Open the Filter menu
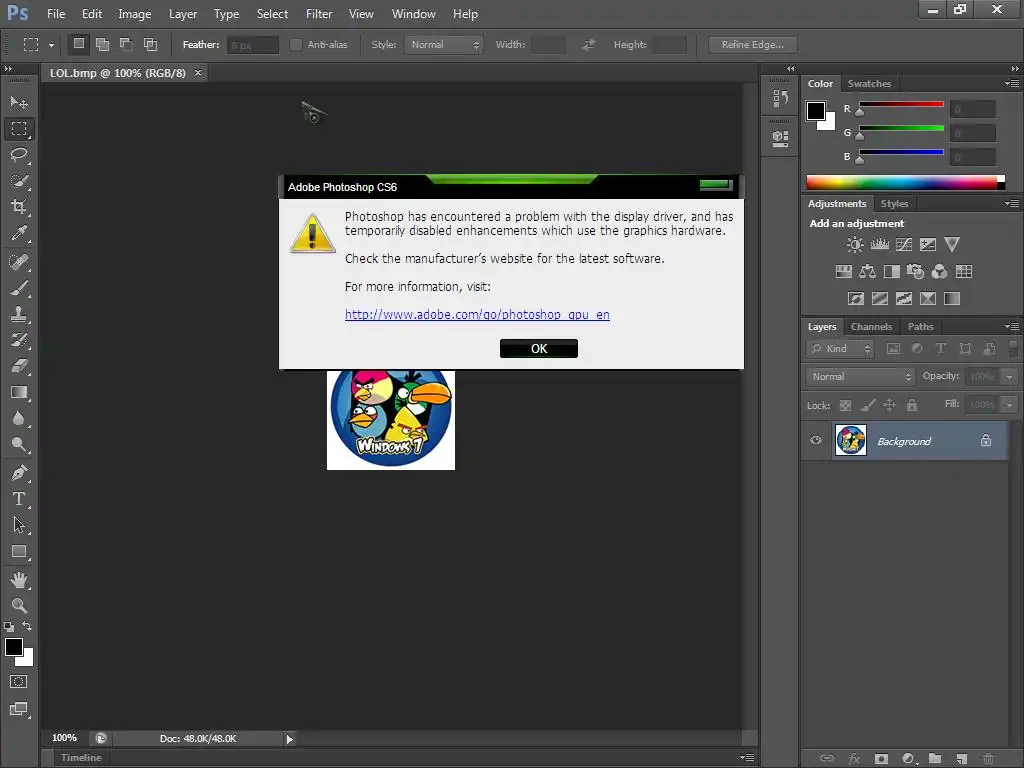This screenshot has height=768, width=1024. click(x=319, y=14)
